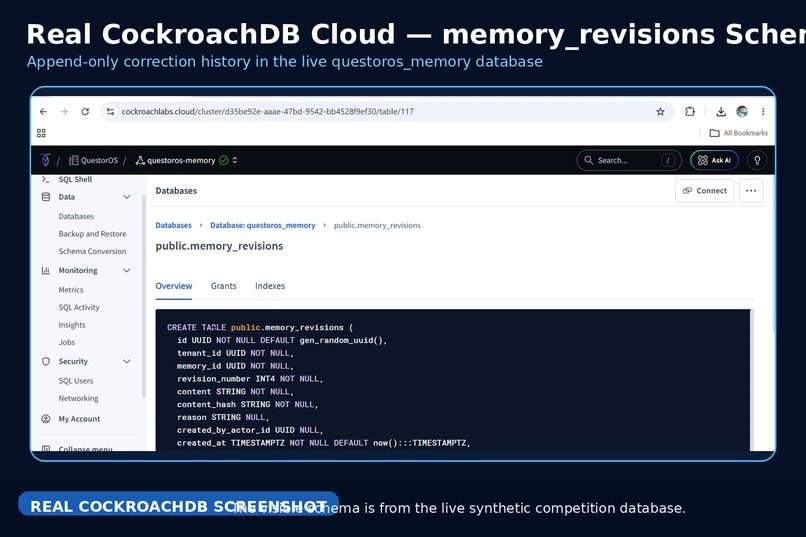Viewport: 806px width, 537px height.
Task: Open the Ask AI assistant
Action: (714, 160)
